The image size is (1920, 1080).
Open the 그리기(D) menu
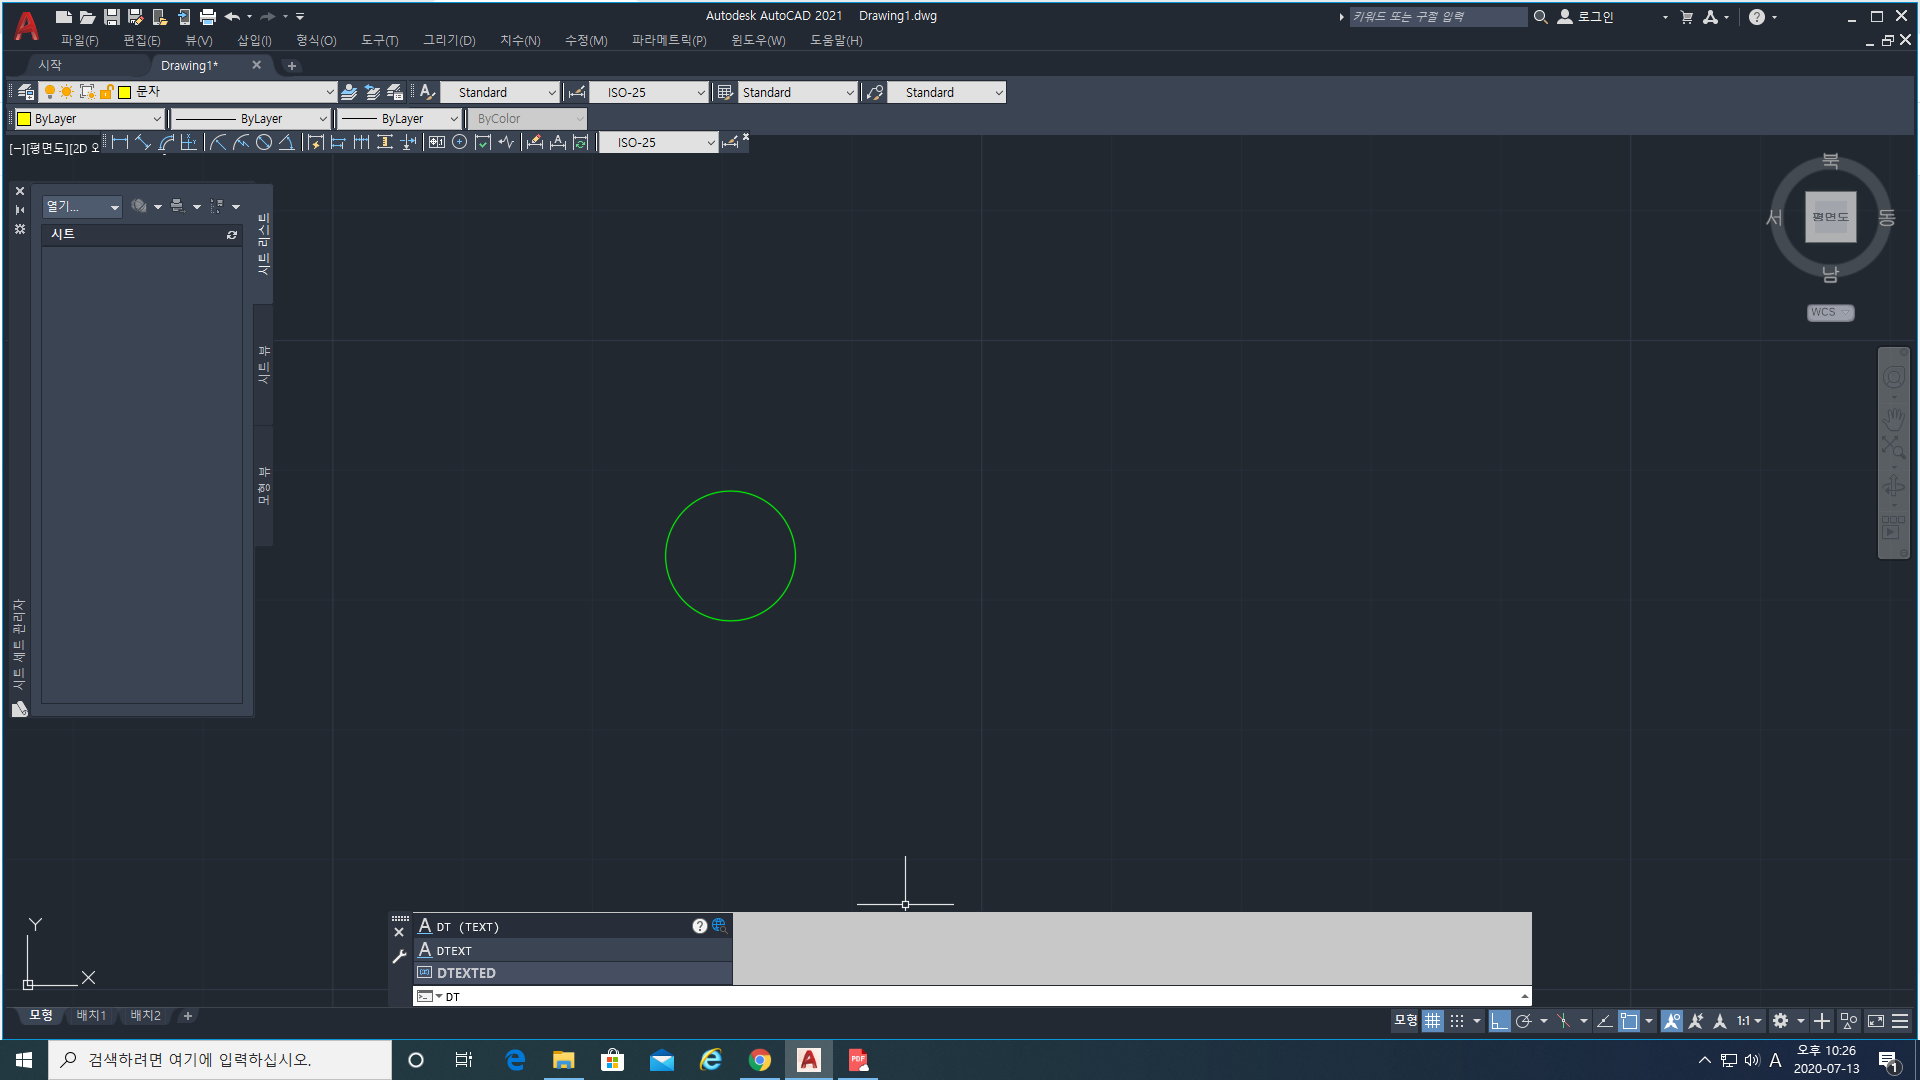[449, 40]
